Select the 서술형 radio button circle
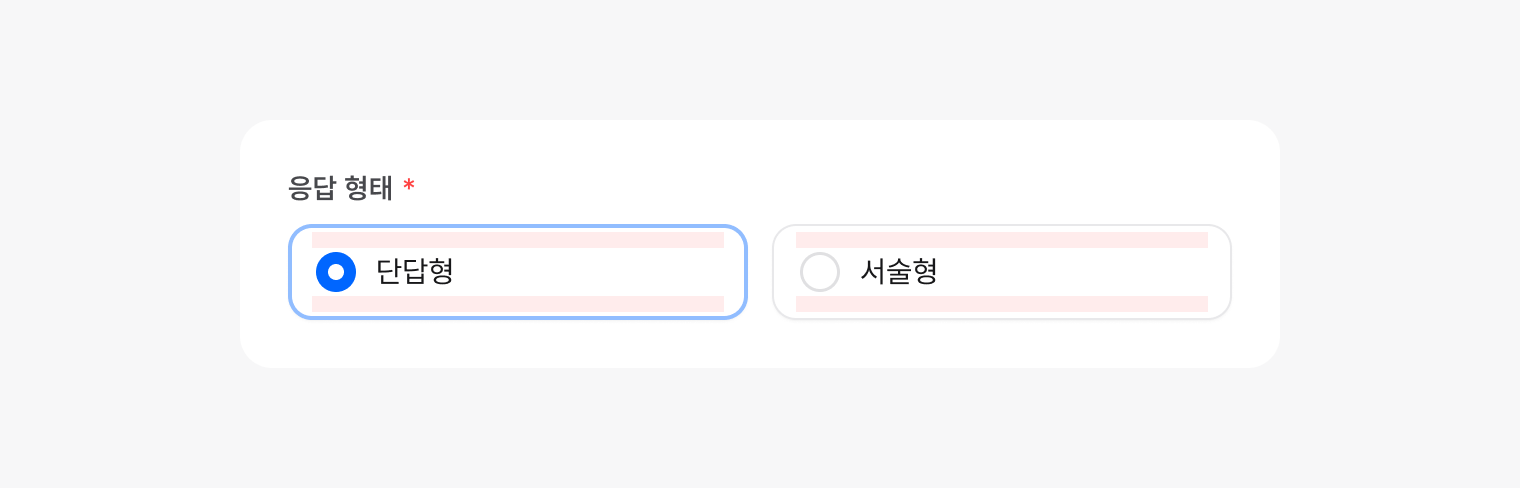Screen dimensions: 1520x488 [x=820, y=272]
